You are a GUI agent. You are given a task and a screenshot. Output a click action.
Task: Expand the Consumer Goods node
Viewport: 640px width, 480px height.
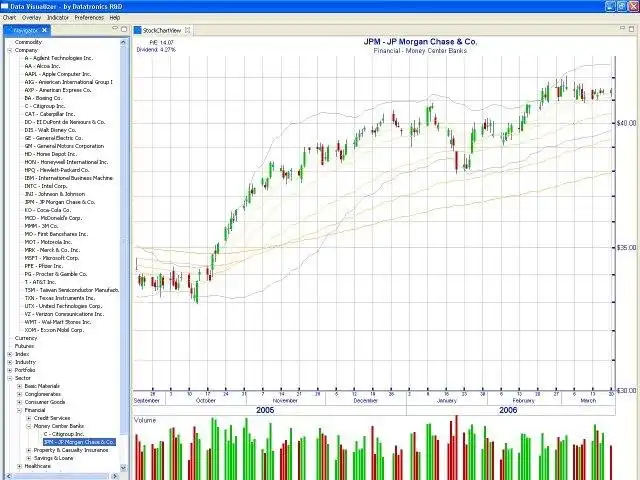pos(19,402)
